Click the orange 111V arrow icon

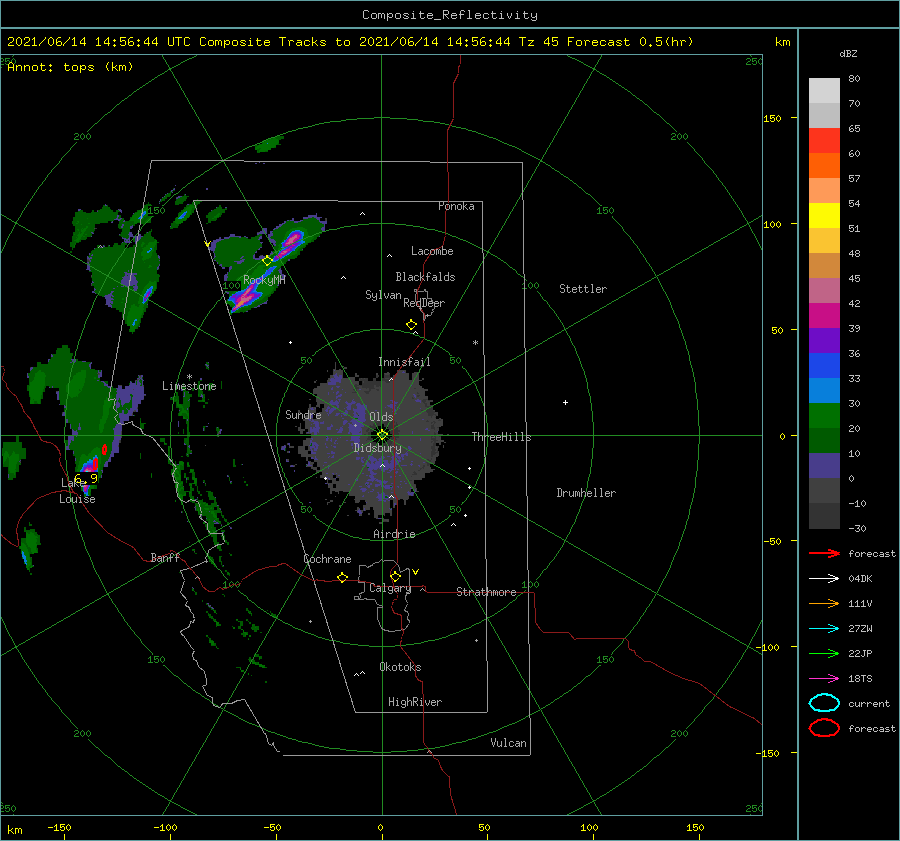pos(824,603)
